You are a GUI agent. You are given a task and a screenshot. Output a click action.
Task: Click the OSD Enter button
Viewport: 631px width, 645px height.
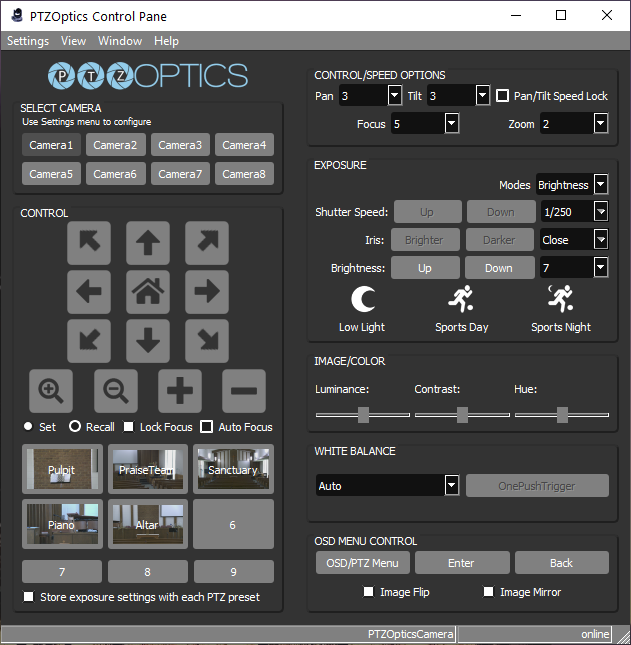click(x=462, y=563)
